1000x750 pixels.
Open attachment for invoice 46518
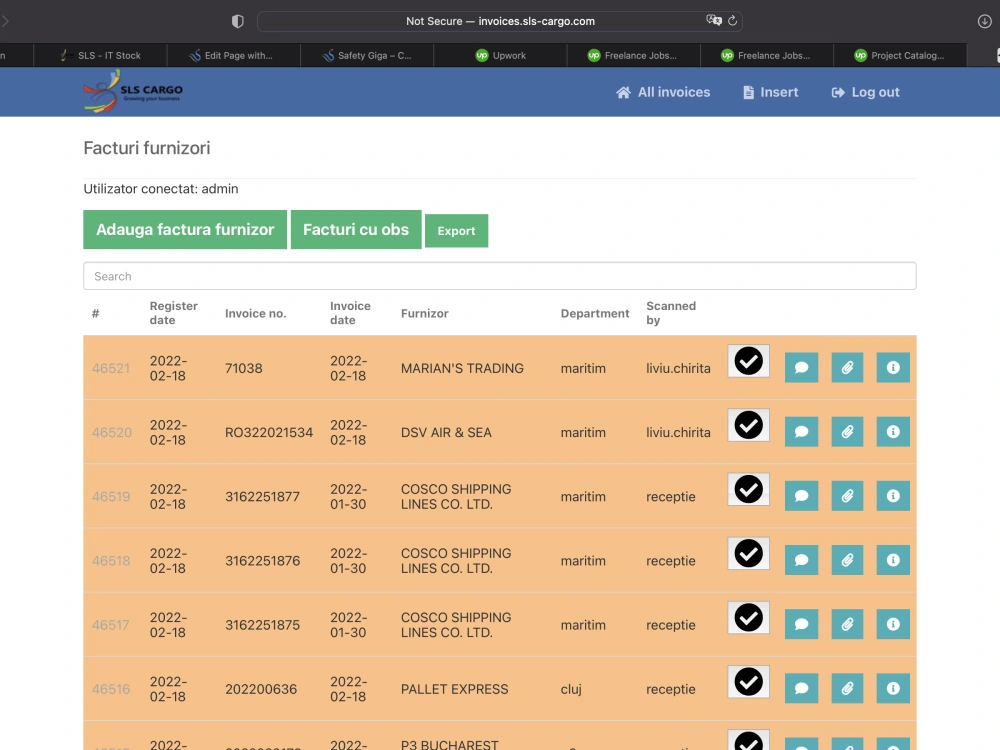847,560
